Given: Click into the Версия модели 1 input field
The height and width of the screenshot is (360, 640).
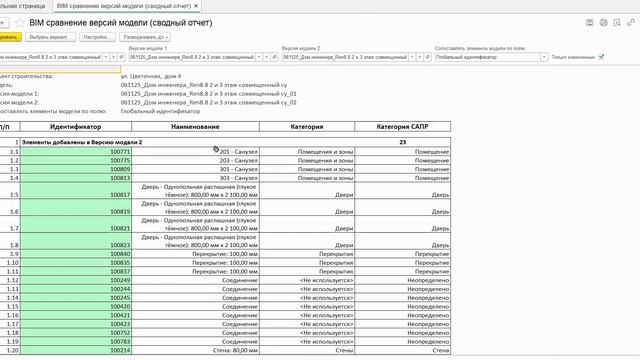Looking at the screenshot, I should [x=192, y=57].
